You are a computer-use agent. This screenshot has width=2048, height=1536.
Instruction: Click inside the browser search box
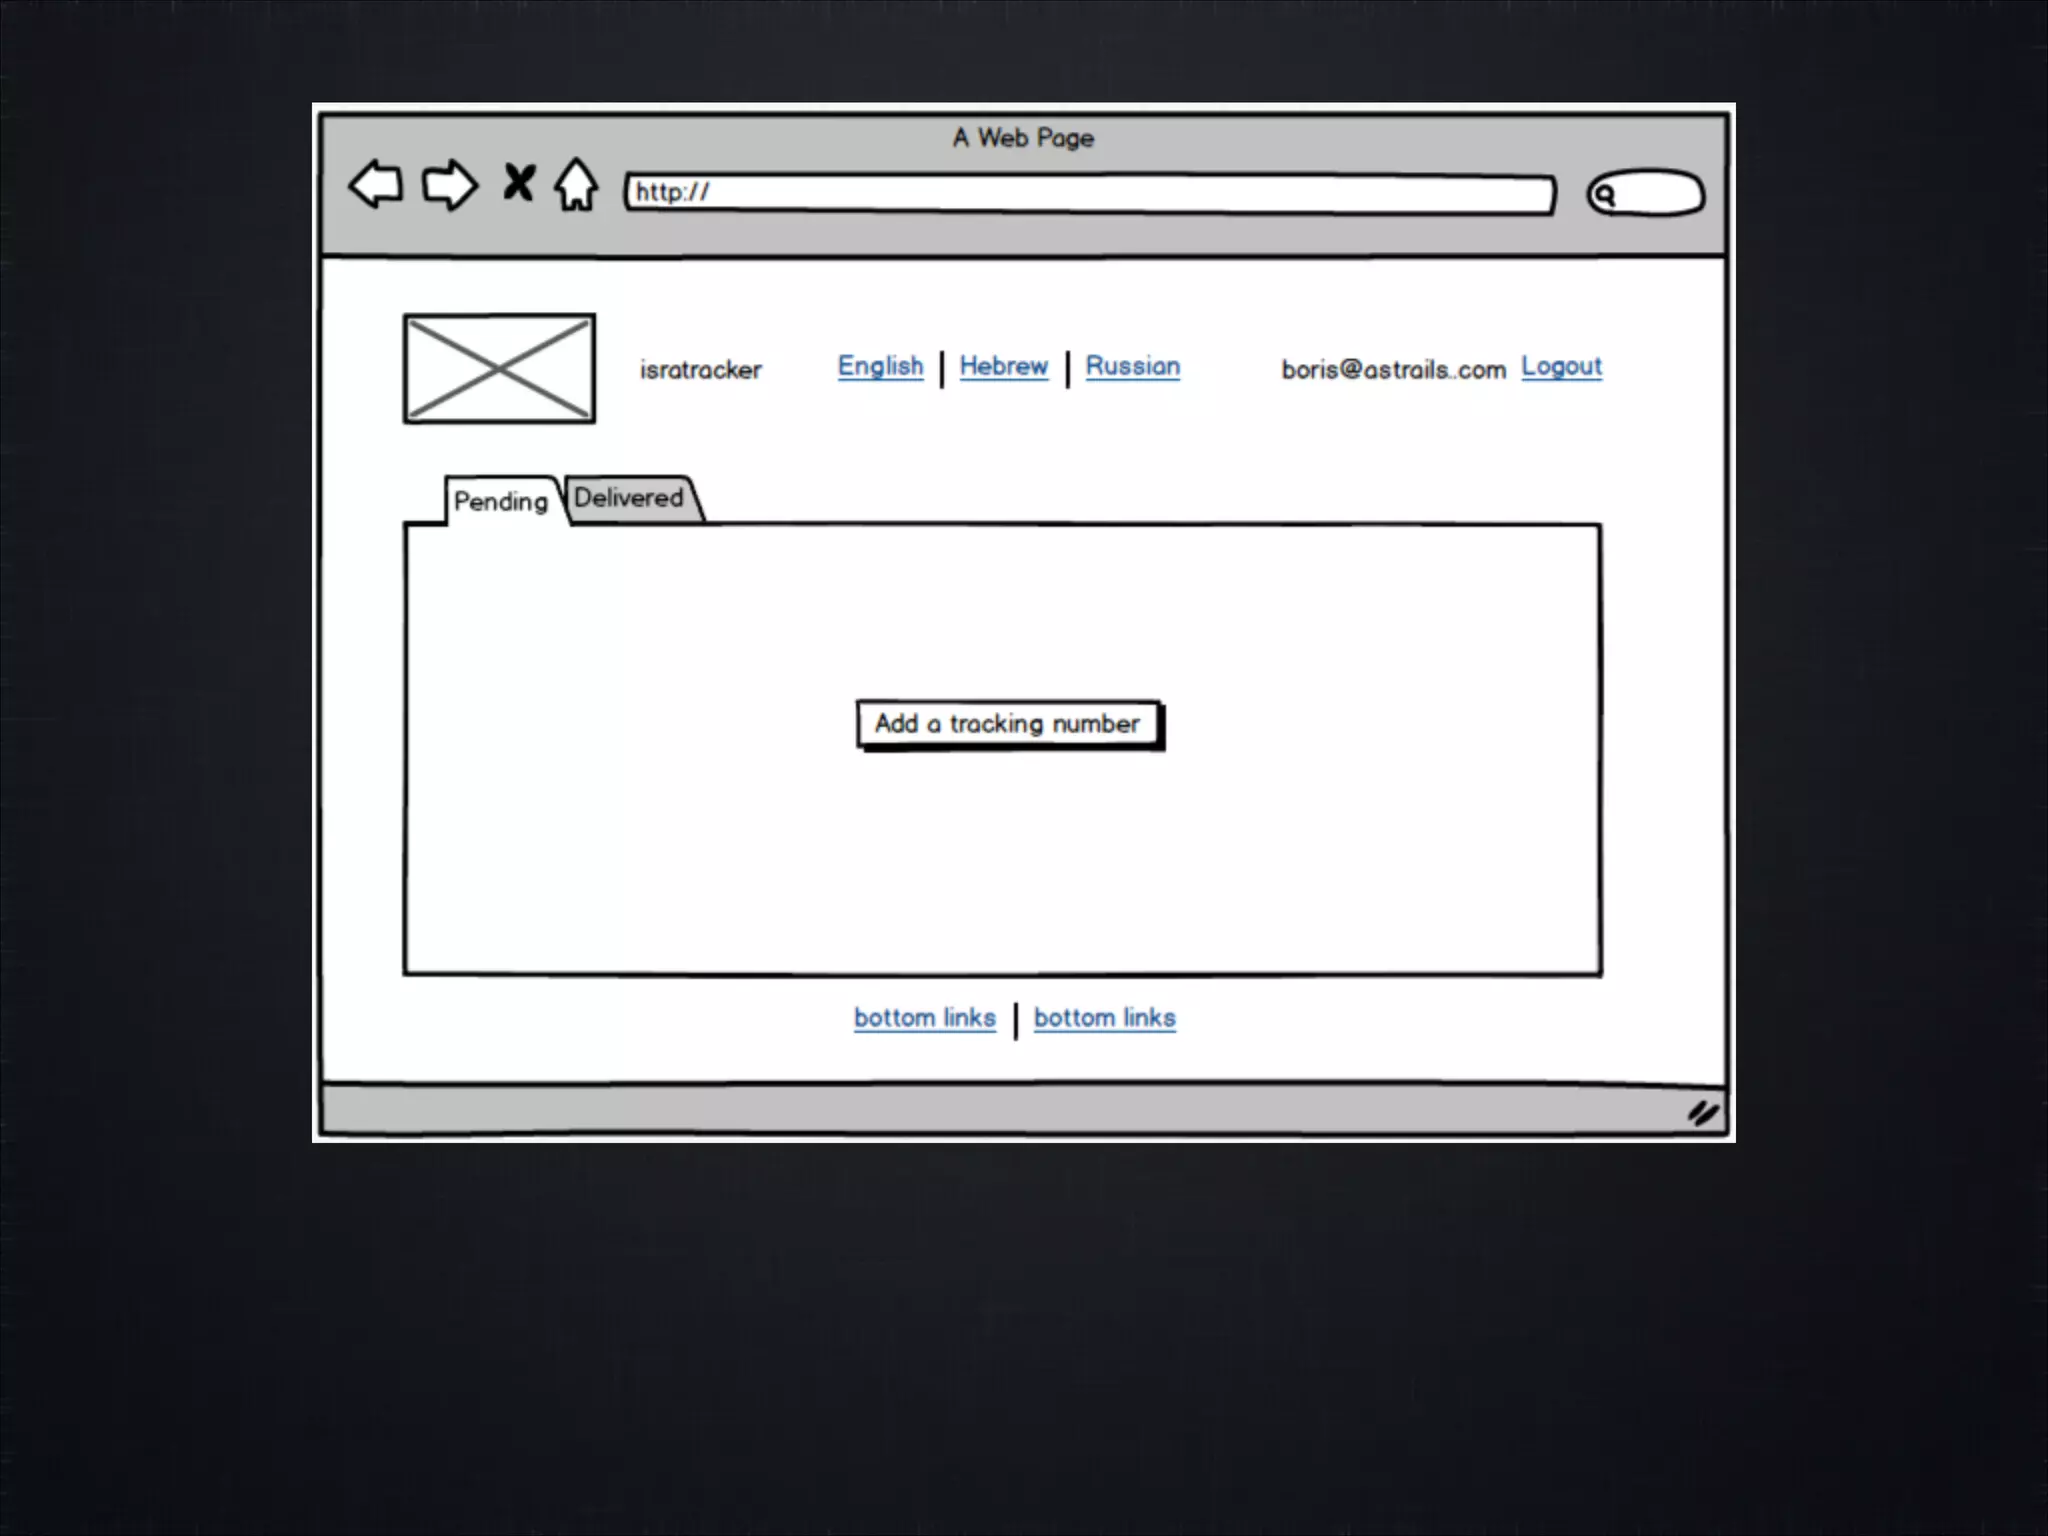coord(1658,194)
